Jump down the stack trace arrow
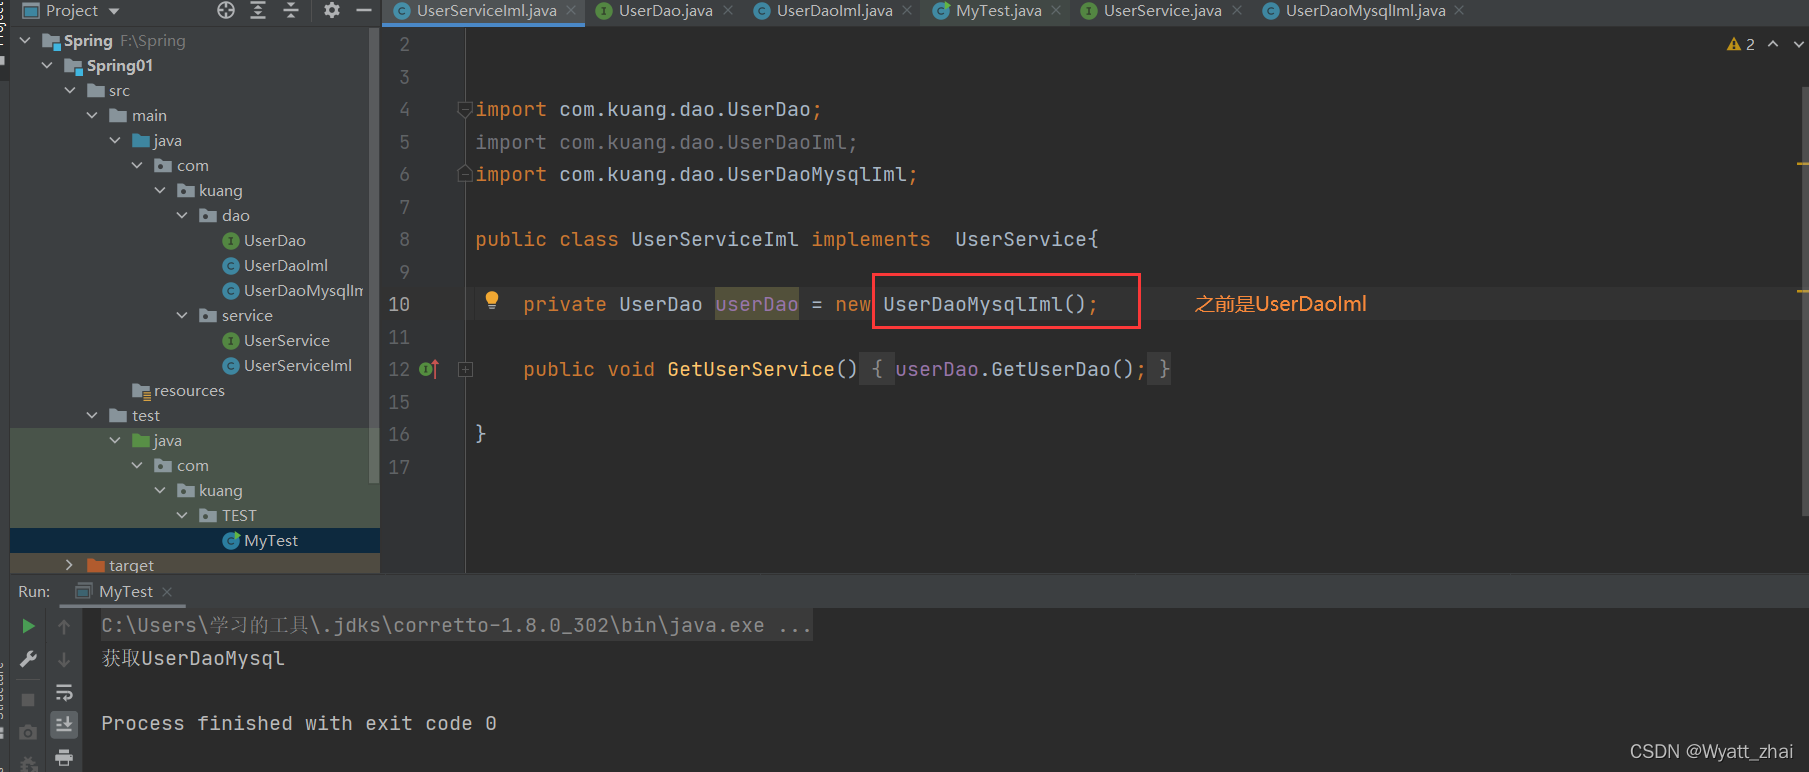1809x772 pixels. tap(64, 659)
